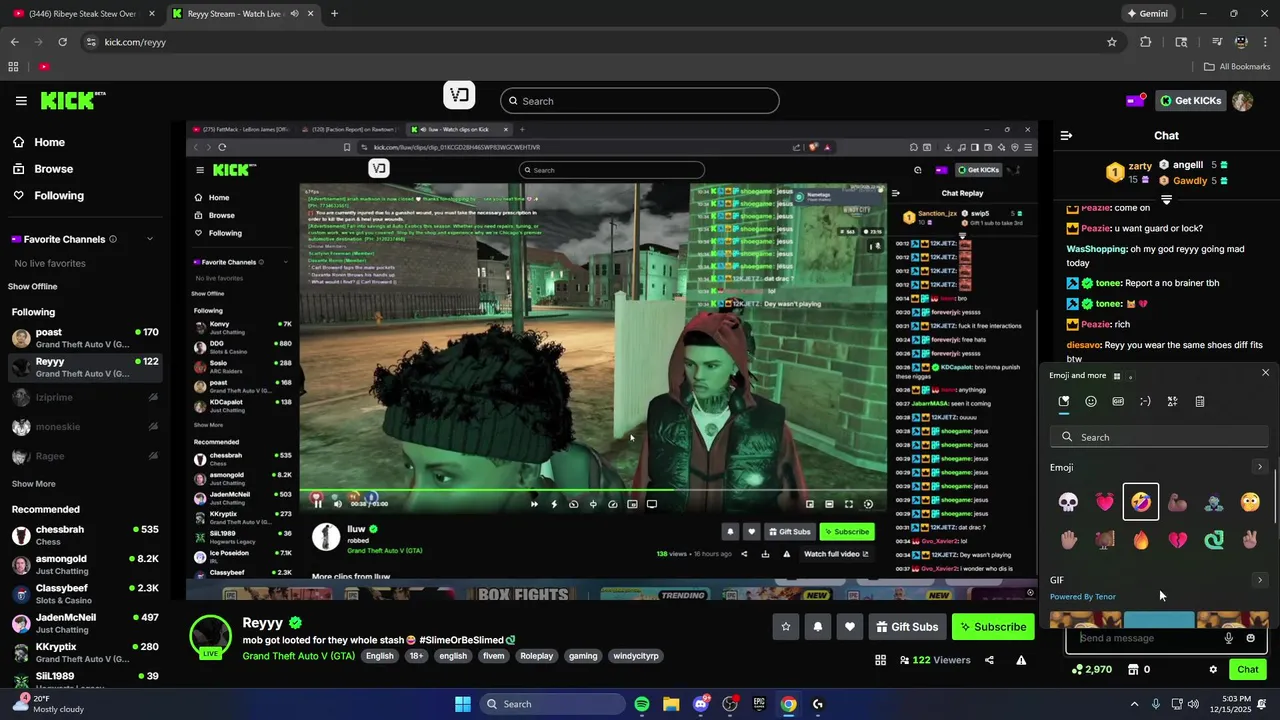Switch to the Kaomoji tab
Image resolution: width=1280 pixels, height=720 pixels.
tap(1145, 401)
